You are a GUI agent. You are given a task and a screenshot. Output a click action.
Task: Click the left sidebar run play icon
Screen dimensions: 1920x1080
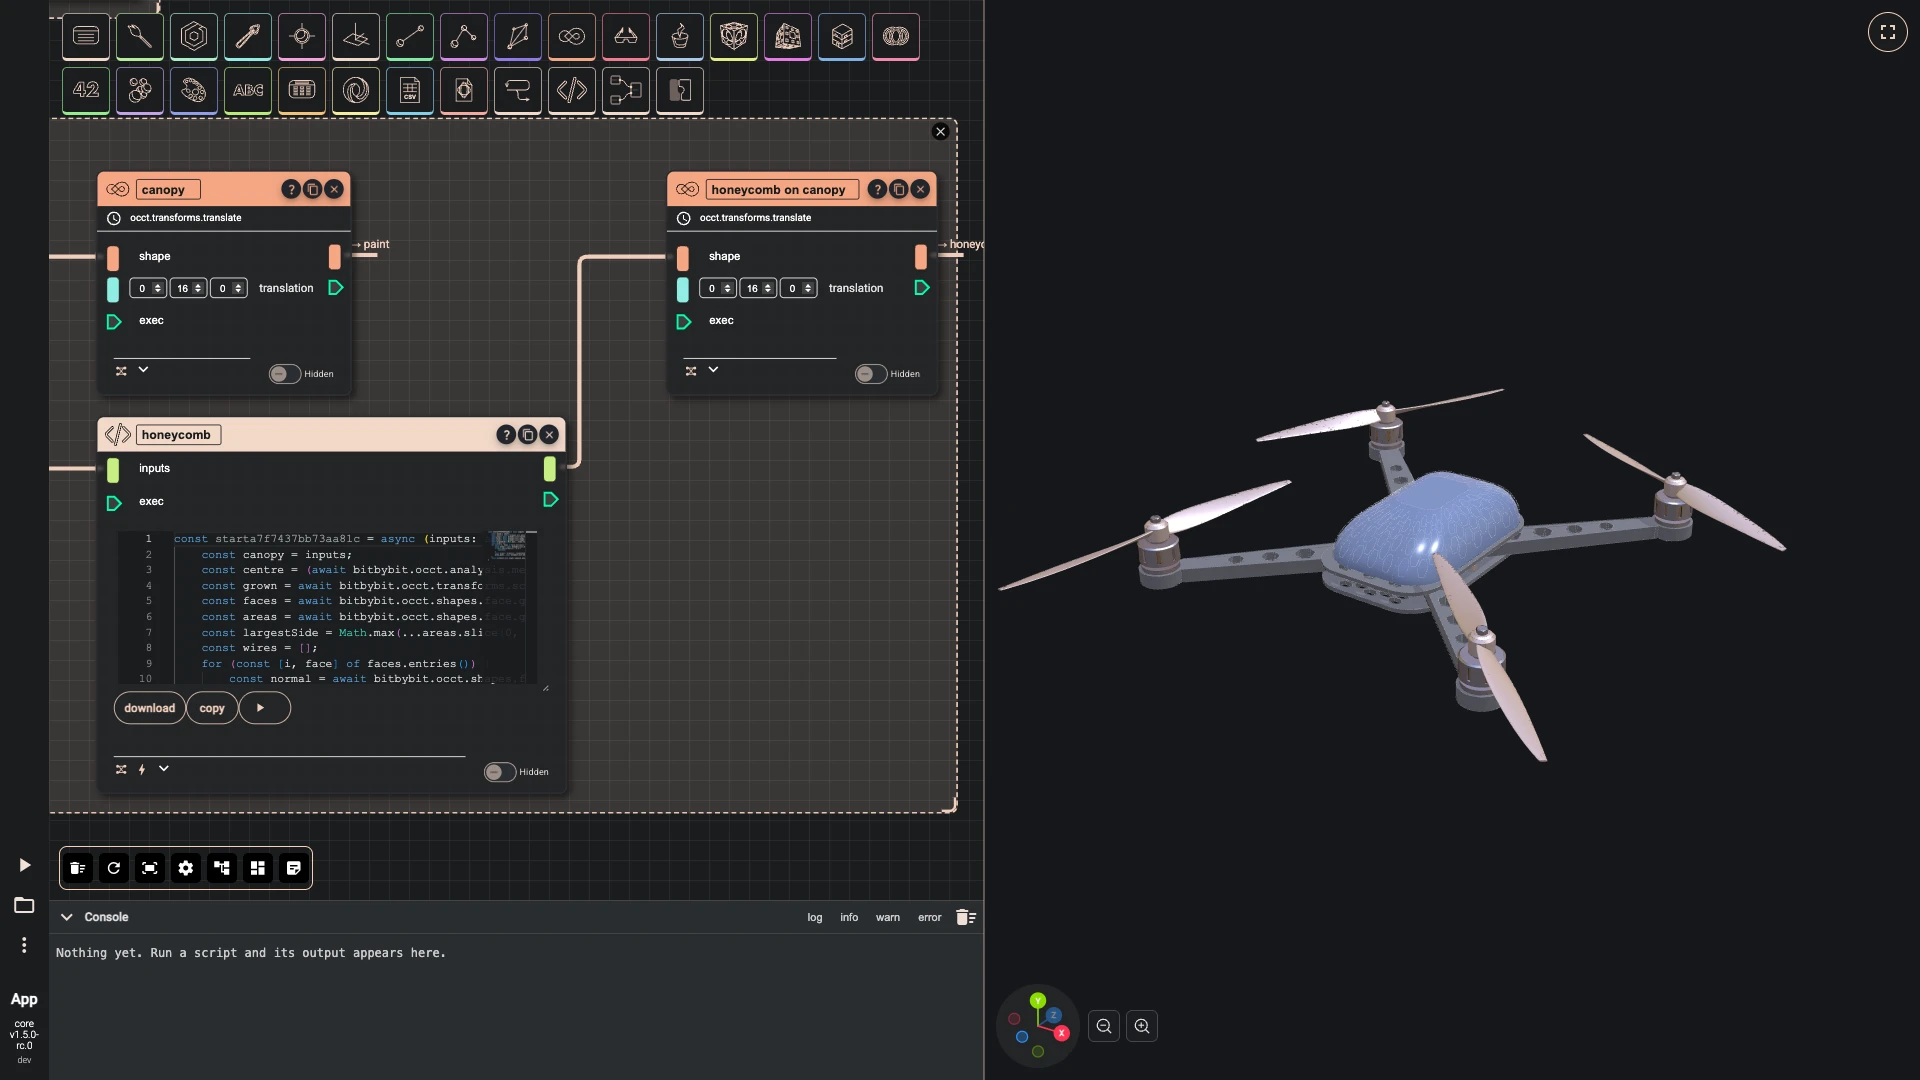[x=25, y=865]
